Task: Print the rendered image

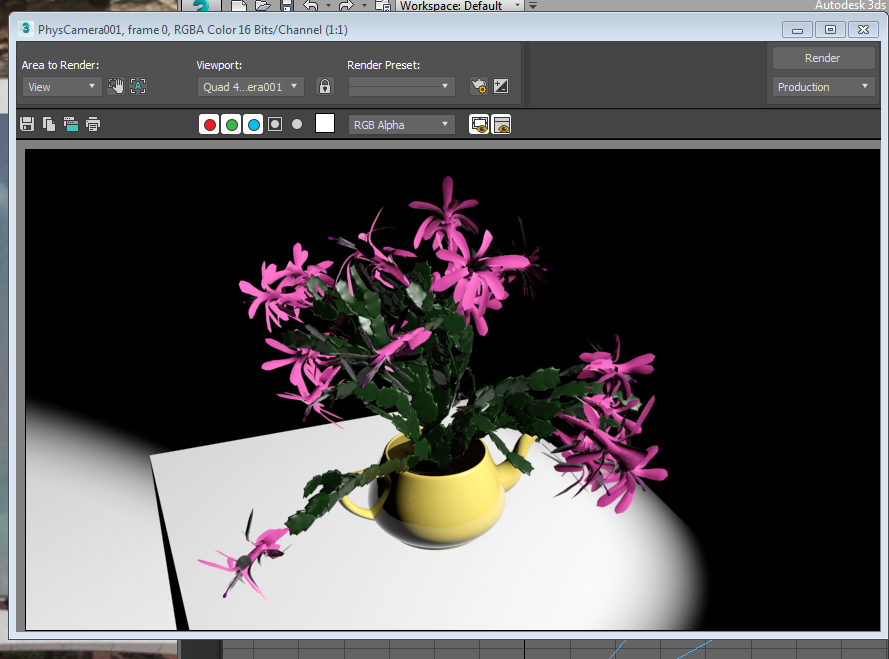Action: pyautogui.click(x=93, y=124)
